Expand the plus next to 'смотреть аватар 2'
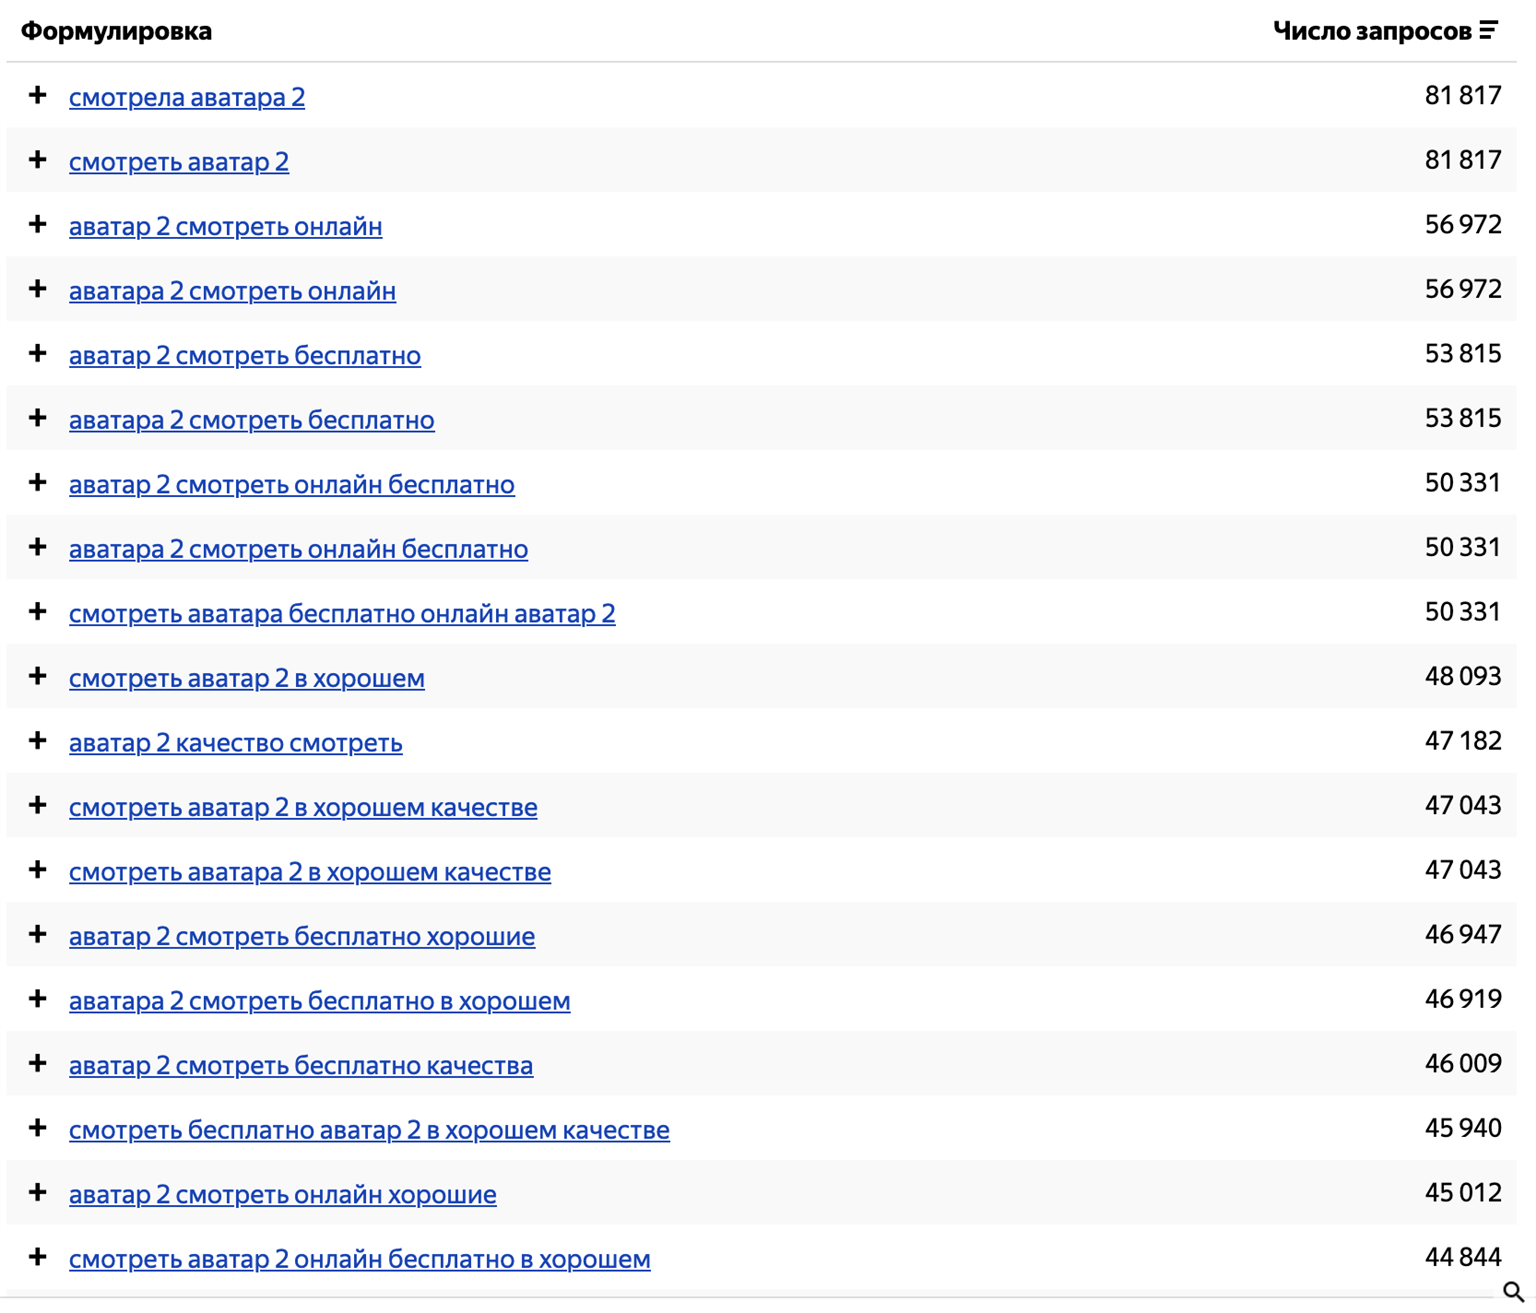Image resolution: width=1536 pixels, height=1313 pixels. click(x=37, y=160)
